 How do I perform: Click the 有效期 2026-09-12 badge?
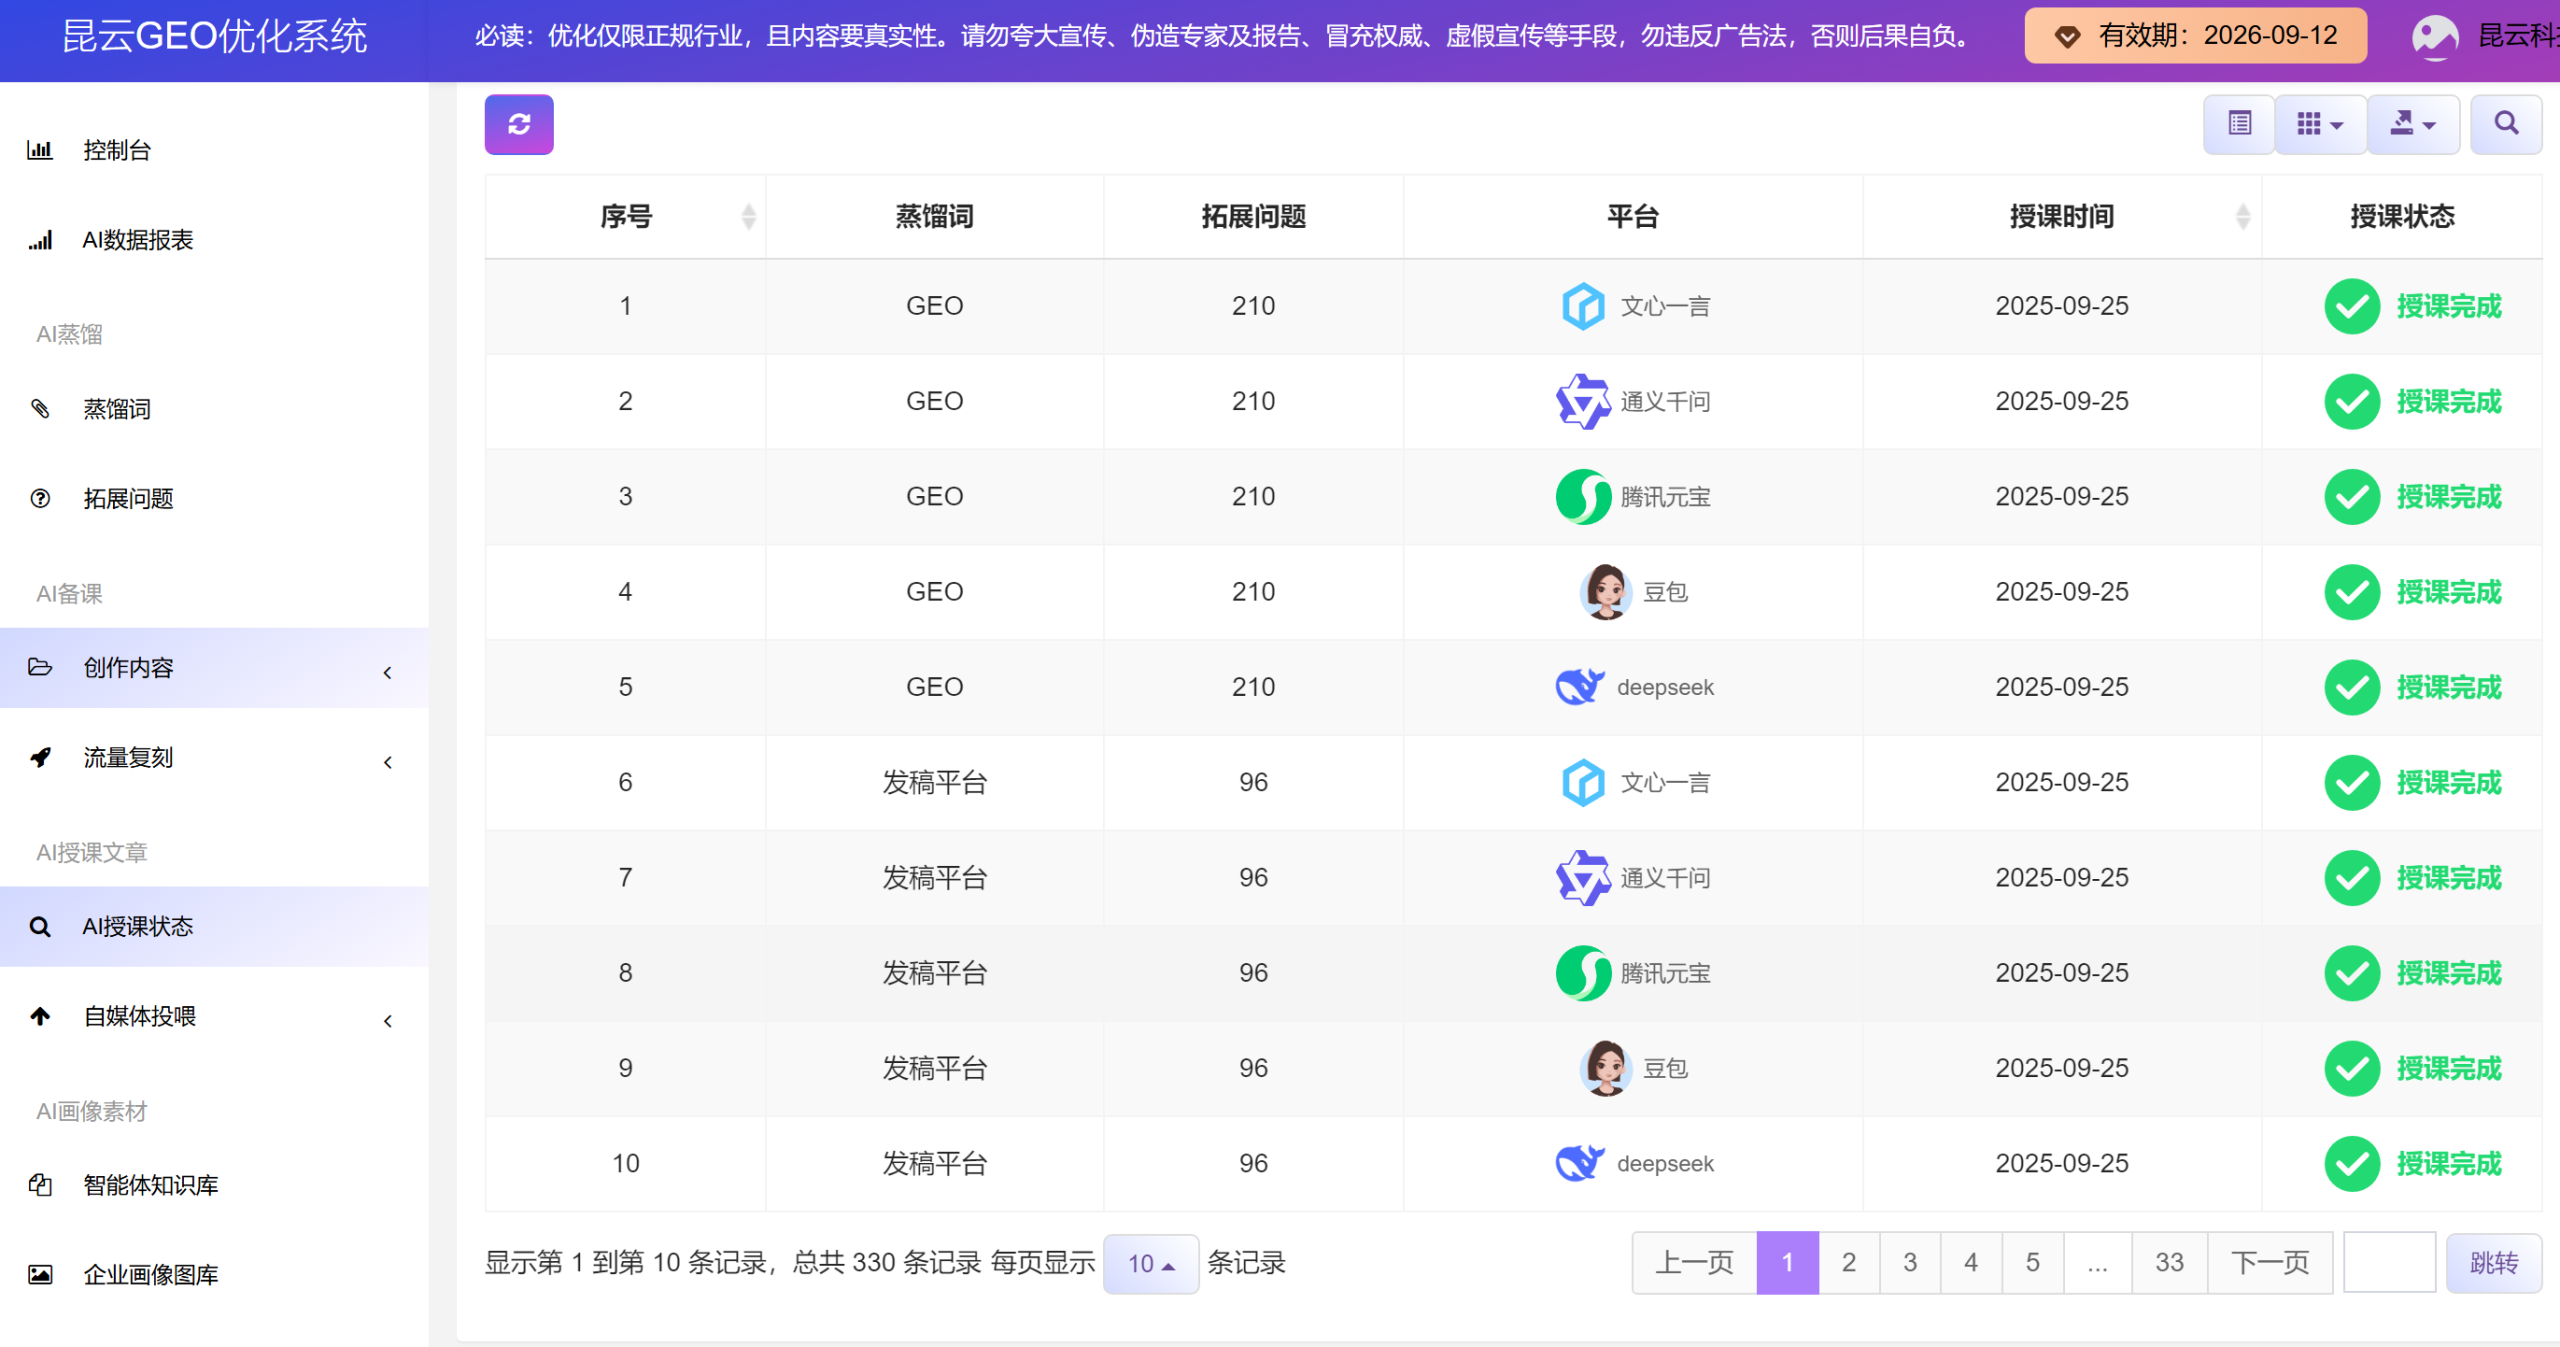pyautogui.click(x=2194, y=35)
